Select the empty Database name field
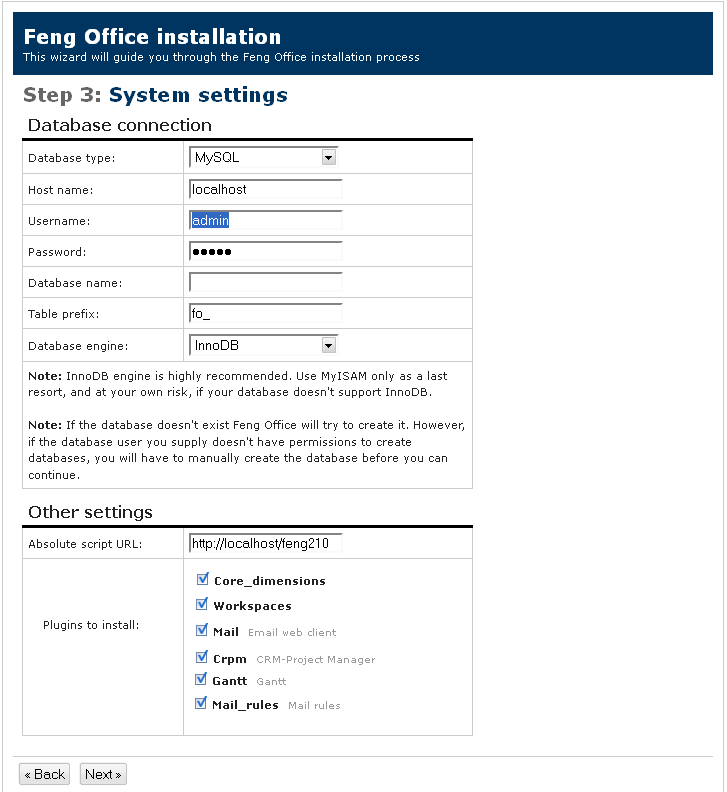727x792 pixels. [x=265, y=283]
